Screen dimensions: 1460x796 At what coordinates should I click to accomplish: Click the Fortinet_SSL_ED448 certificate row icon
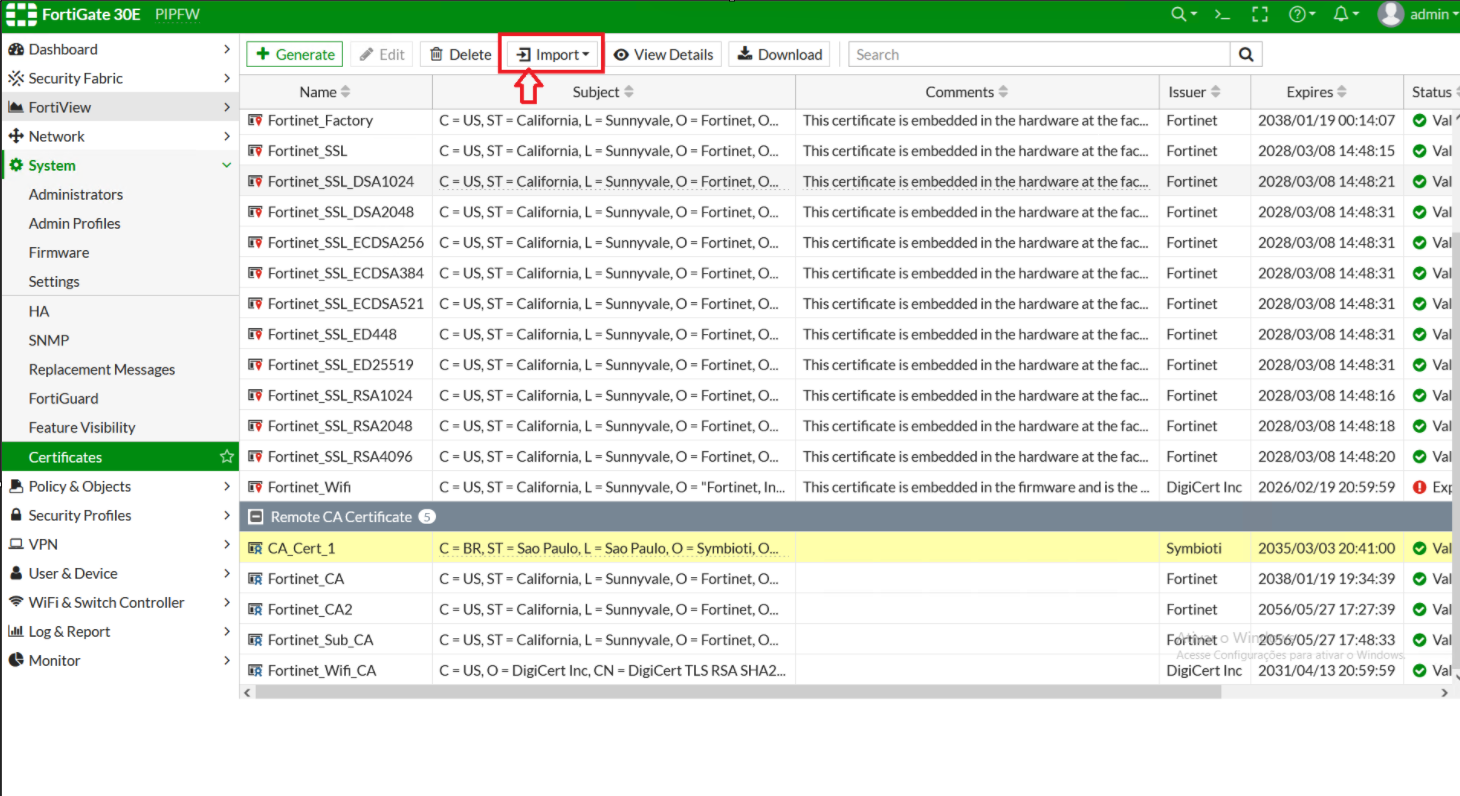click(x=255, y=334)
